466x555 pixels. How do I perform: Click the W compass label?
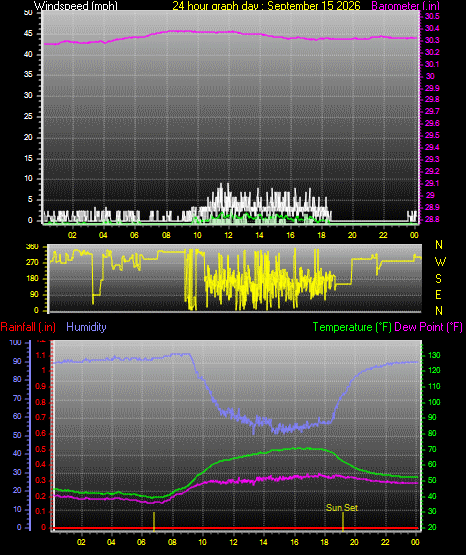click(x=440, y=262)
